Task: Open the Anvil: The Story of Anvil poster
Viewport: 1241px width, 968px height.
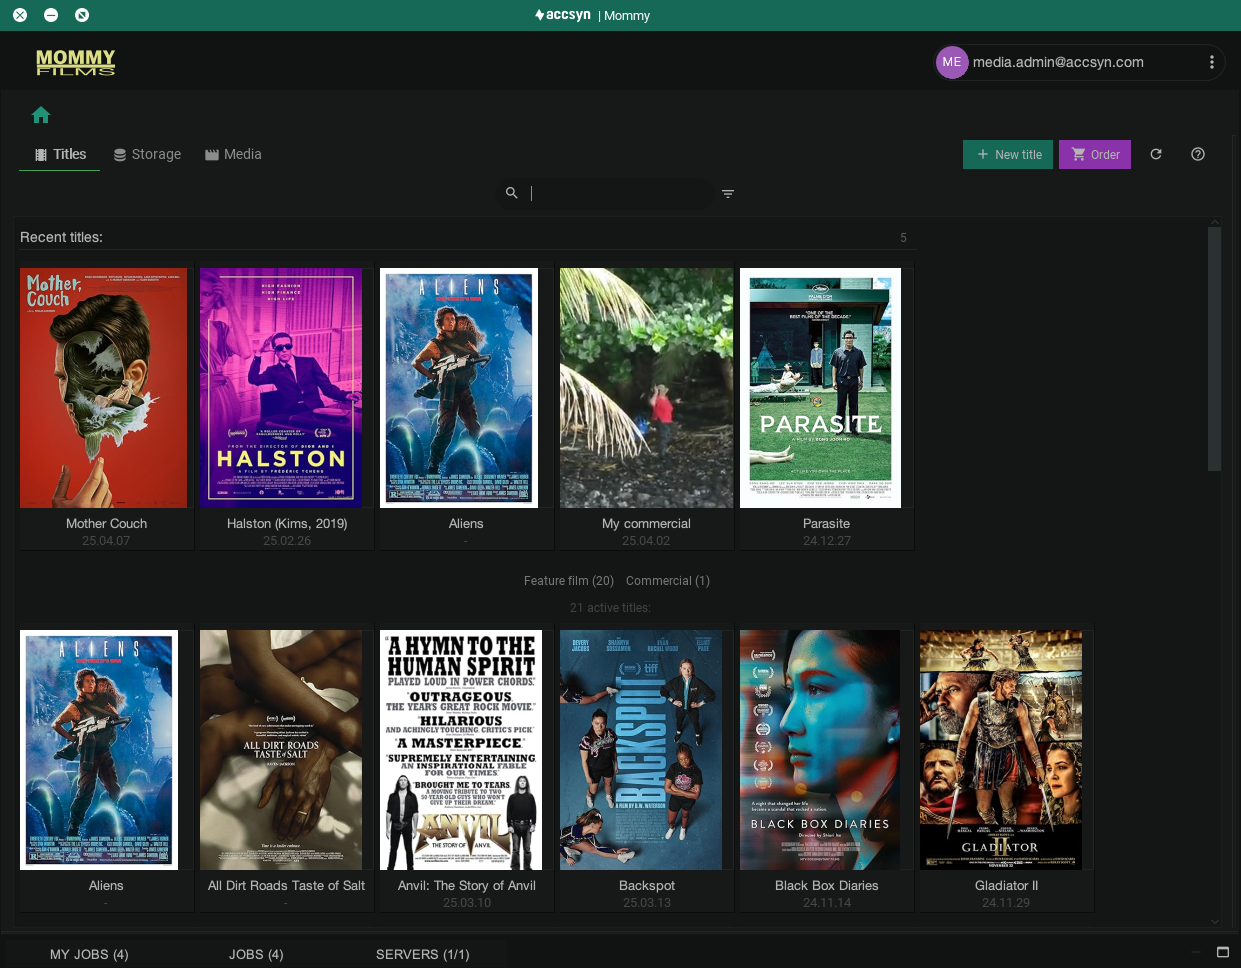Action: click(461, 750)
